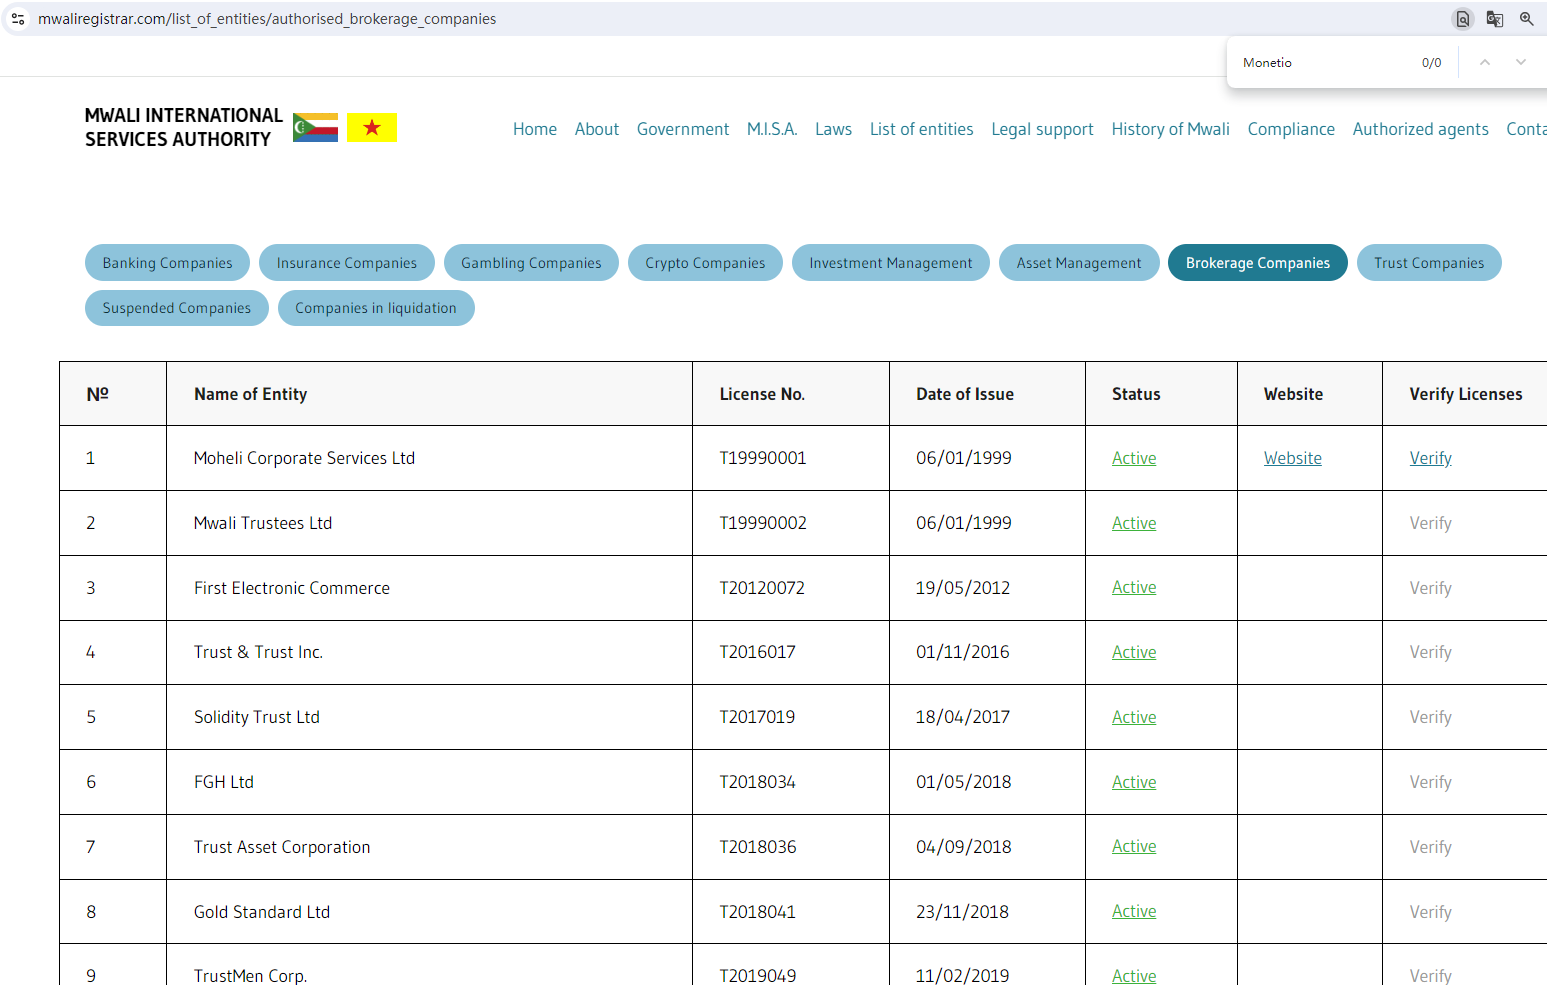Screen dimensions: 1547x985
Task: Click the site information icon in address bar
Action: tap(18, 19)
